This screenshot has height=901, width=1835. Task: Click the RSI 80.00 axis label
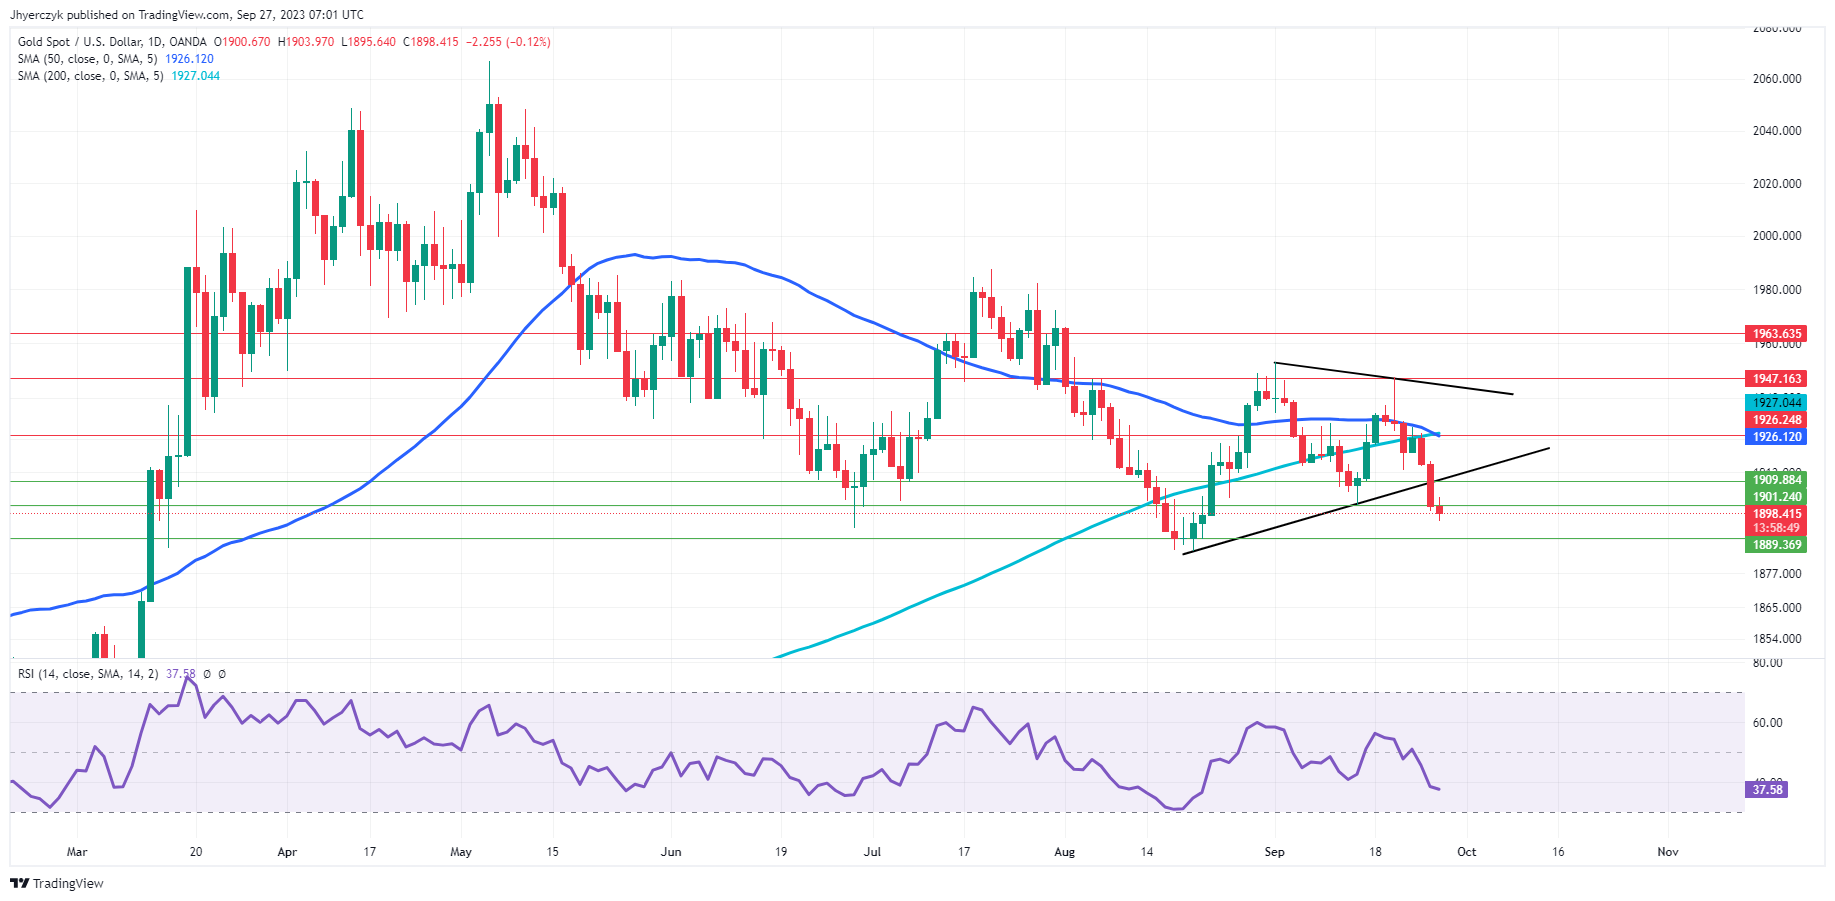(x=1768, y=663)
